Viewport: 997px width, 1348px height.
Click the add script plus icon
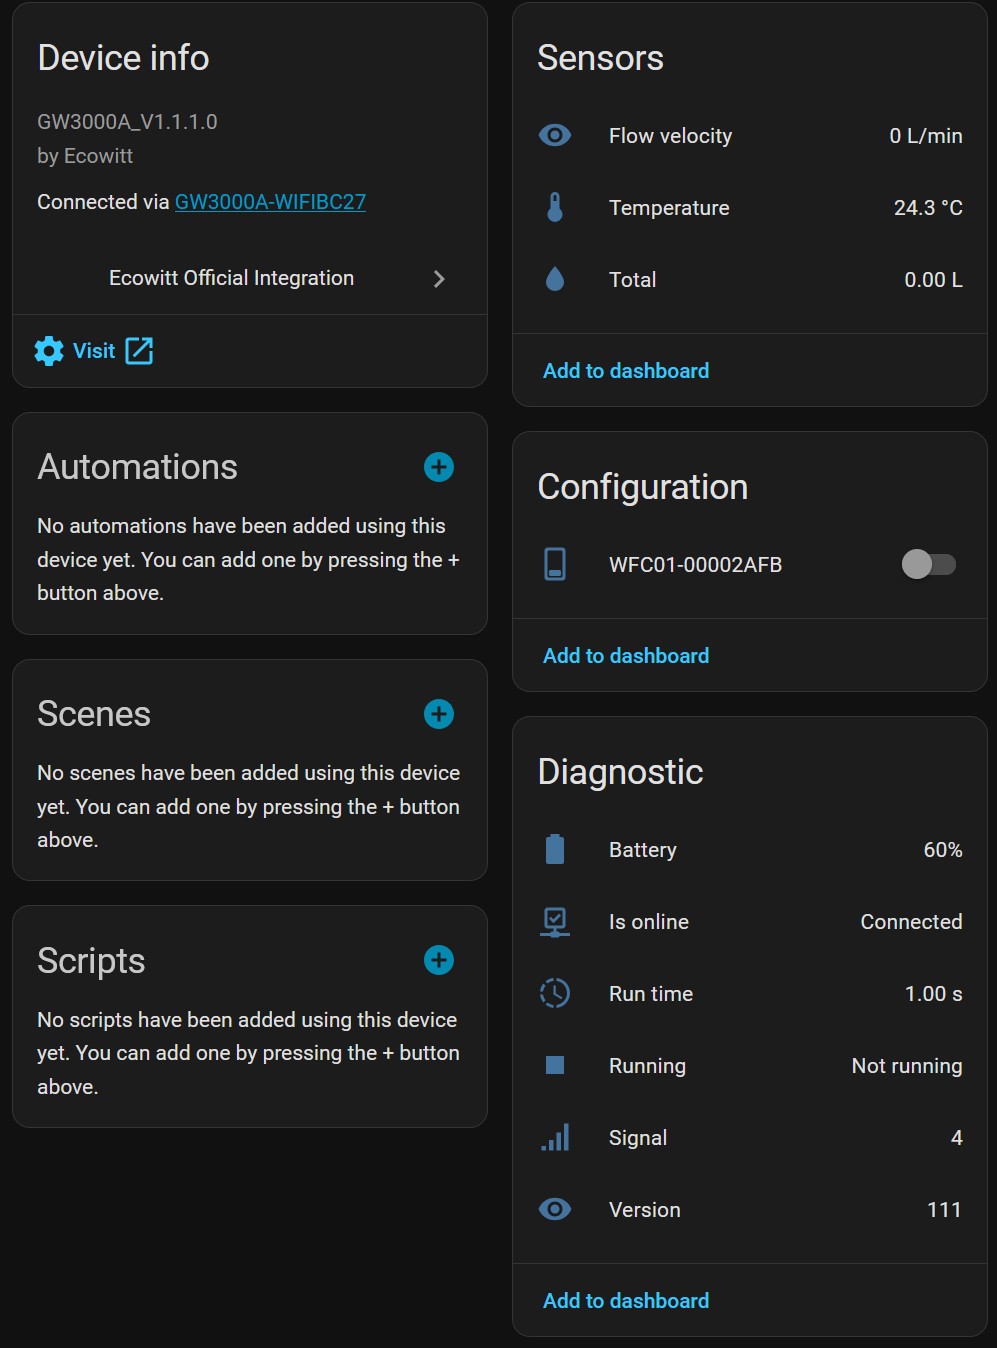click(438, 960)
